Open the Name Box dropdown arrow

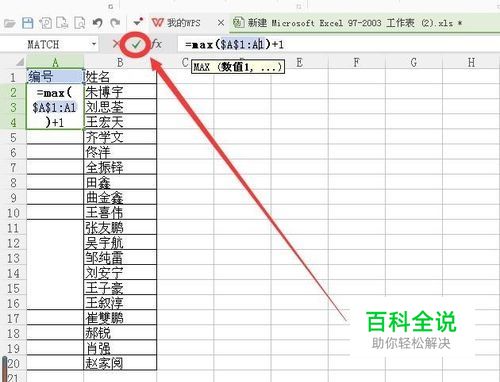(x=94, y=44)
